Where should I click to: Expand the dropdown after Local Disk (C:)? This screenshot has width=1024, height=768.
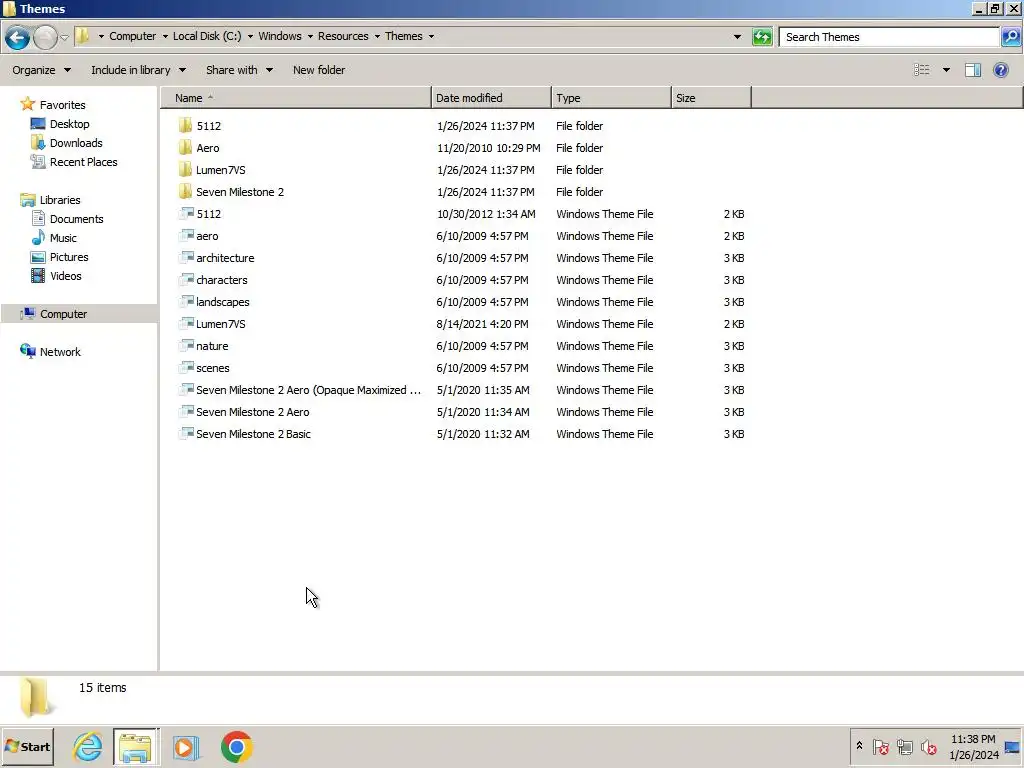click(250, 37)
